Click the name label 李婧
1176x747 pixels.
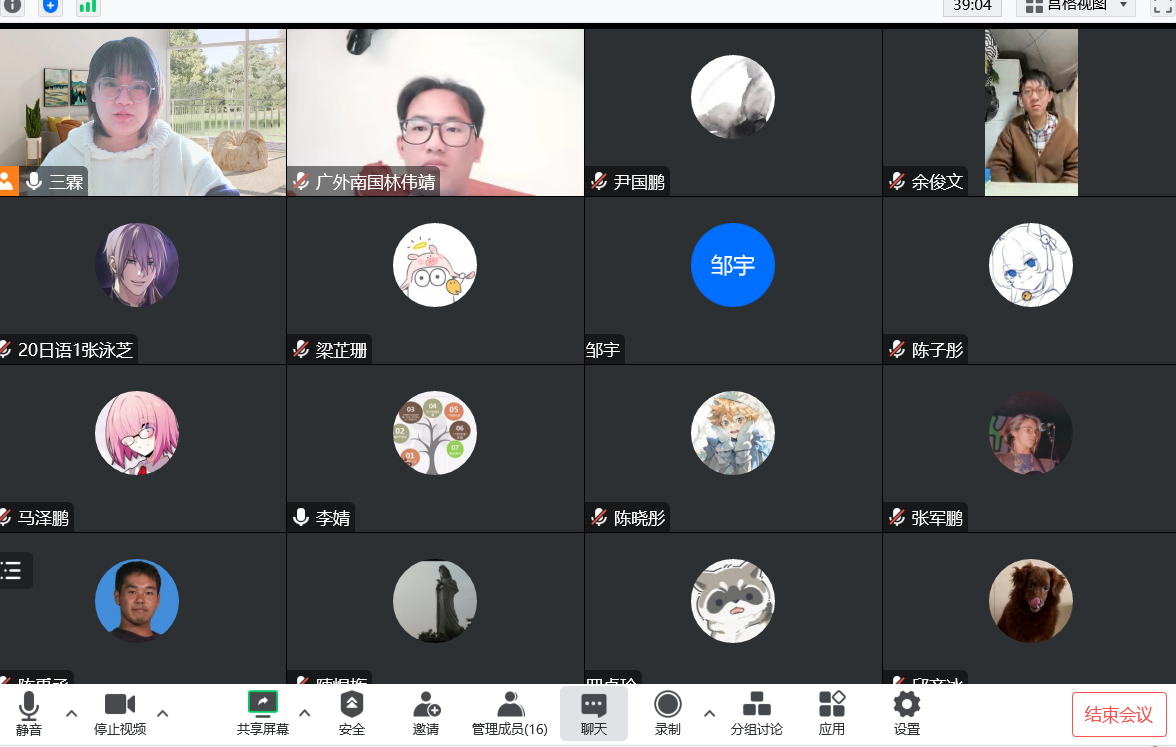(x=333, y=518)
